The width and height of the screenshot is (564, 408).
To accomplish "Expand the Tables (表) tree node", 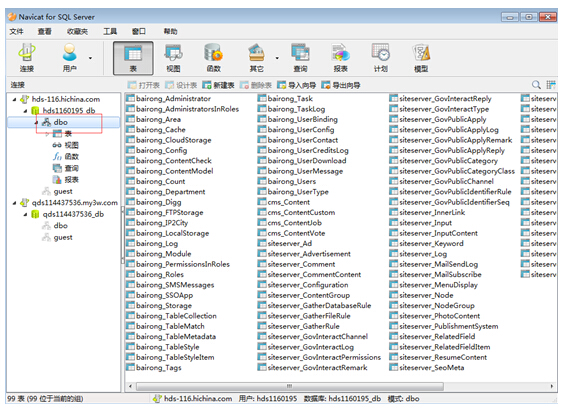I will coord(47,134).
